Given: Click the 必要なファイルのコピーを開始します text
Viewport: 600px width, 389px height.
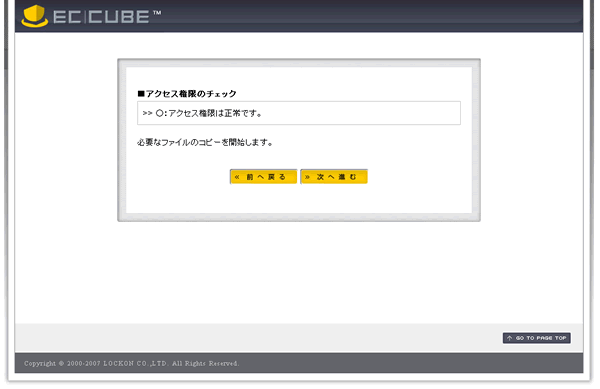Looking at the screenshot, I should pyautogui.click(x=205, y=143).
